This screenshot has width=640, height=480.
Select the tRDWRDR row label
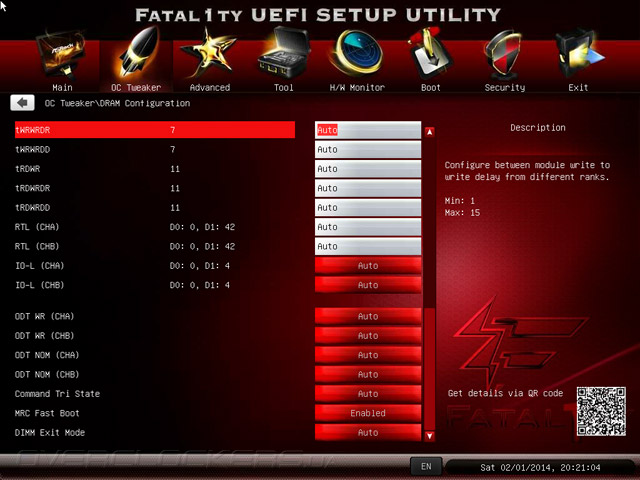(x=33, y=188)
